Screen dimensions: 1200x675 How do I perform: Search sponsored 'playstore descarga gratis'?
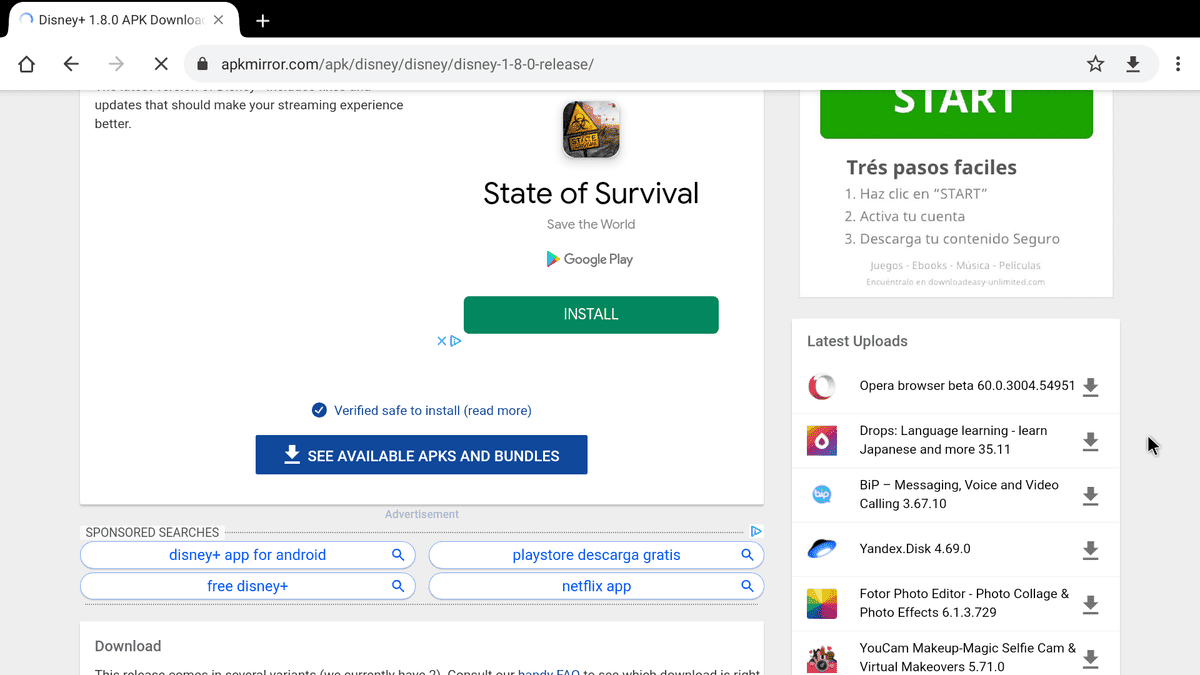coord(596,555)
